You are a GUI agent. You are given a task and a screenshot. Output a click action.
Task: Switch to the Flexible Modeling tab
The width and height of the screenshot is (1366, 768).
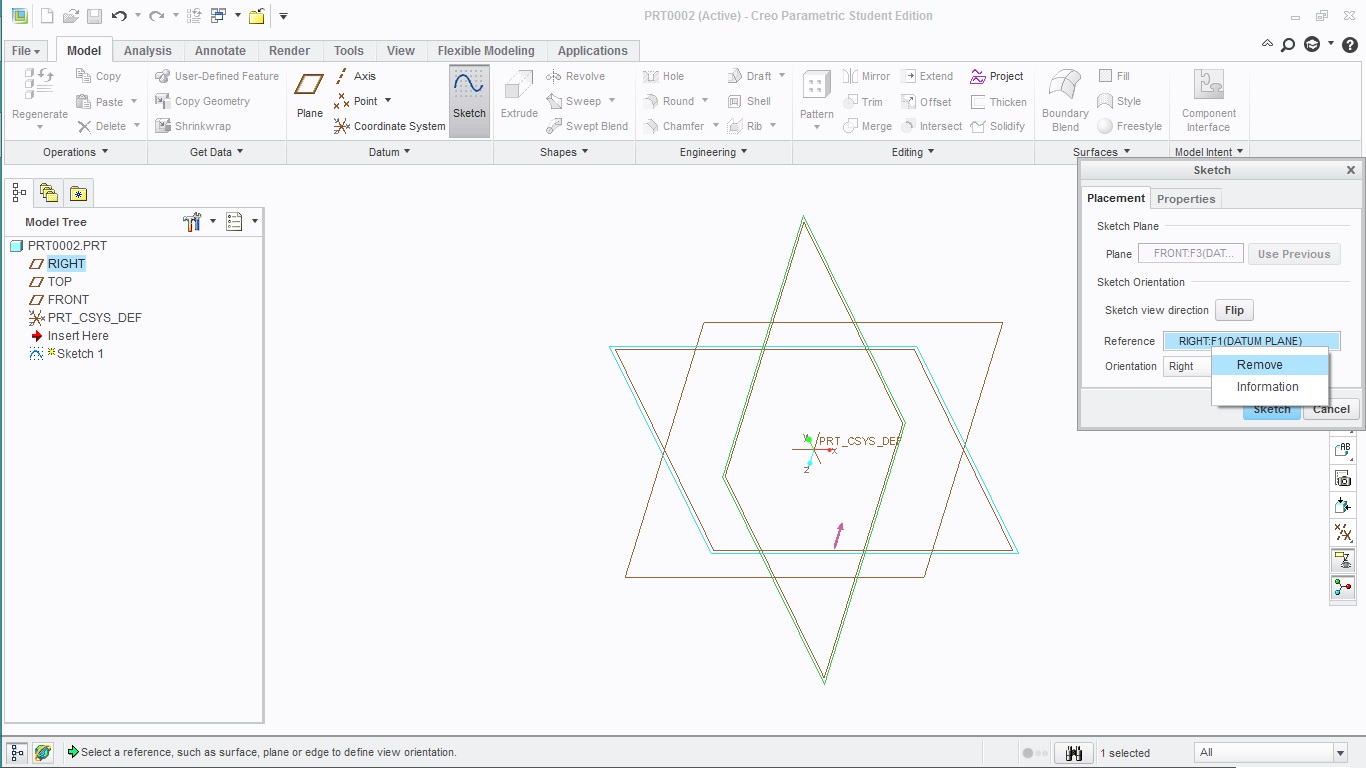coord(486,51)
